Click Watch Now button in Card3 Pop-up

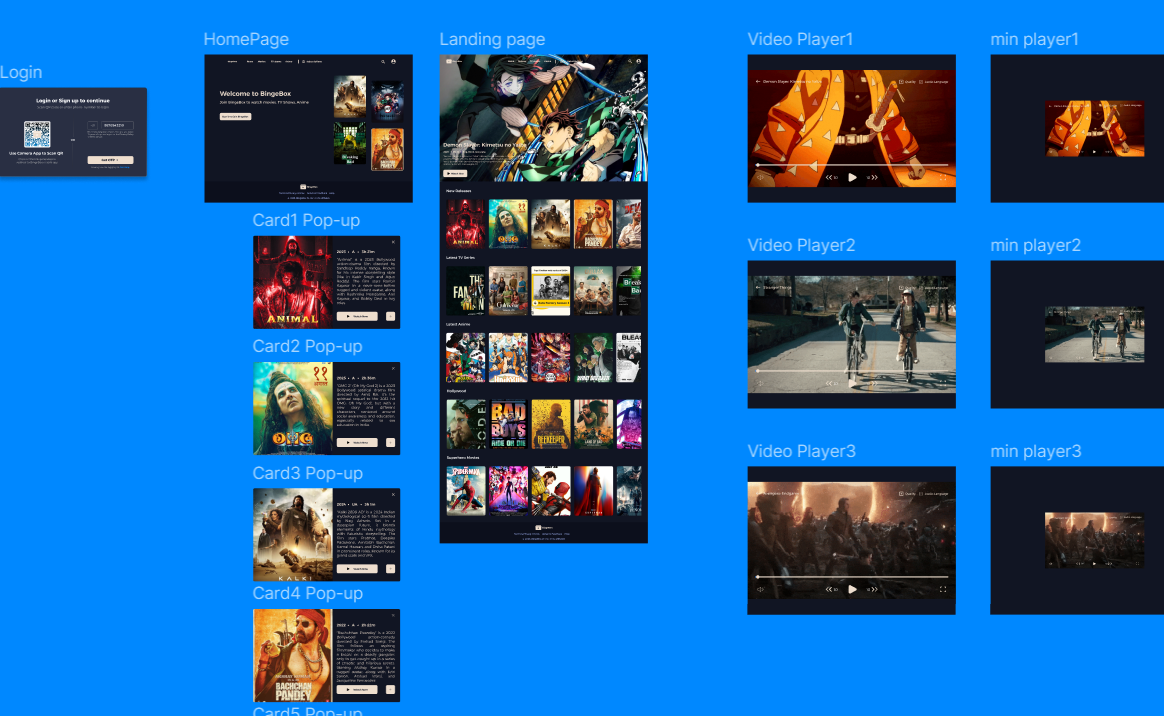tap(357, 569)
